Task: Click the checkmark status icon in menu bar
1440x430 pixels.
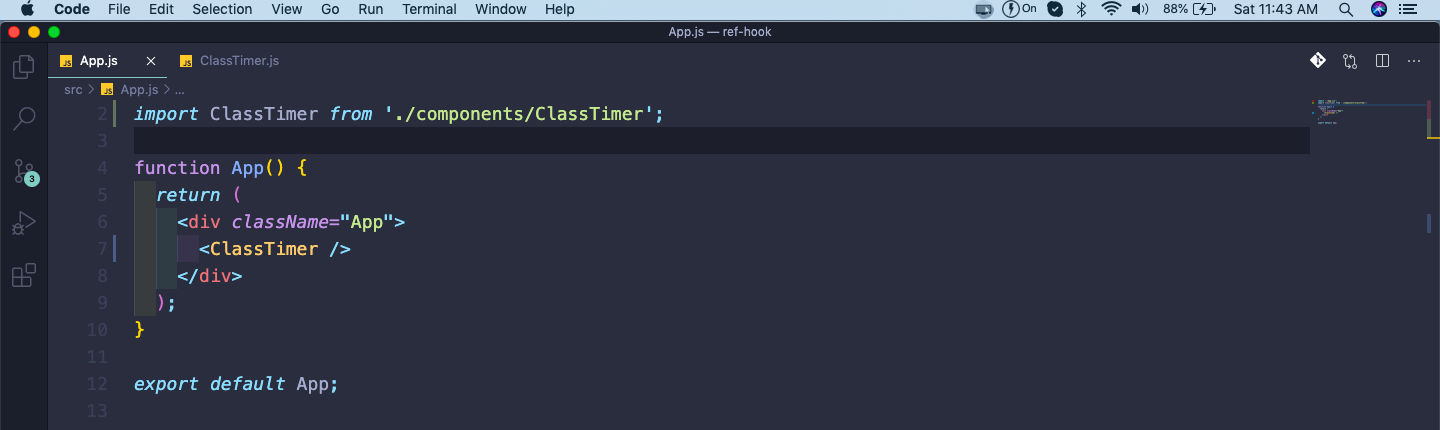Action: [x=1055, y=9]
